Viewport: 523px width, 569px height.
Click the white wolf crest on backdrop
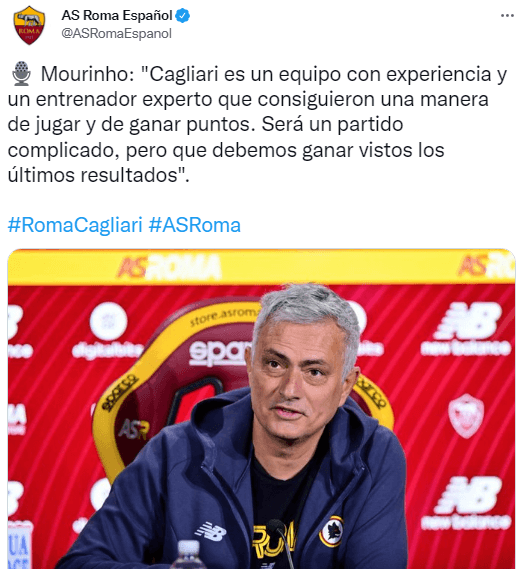click(x=466, y=416)
